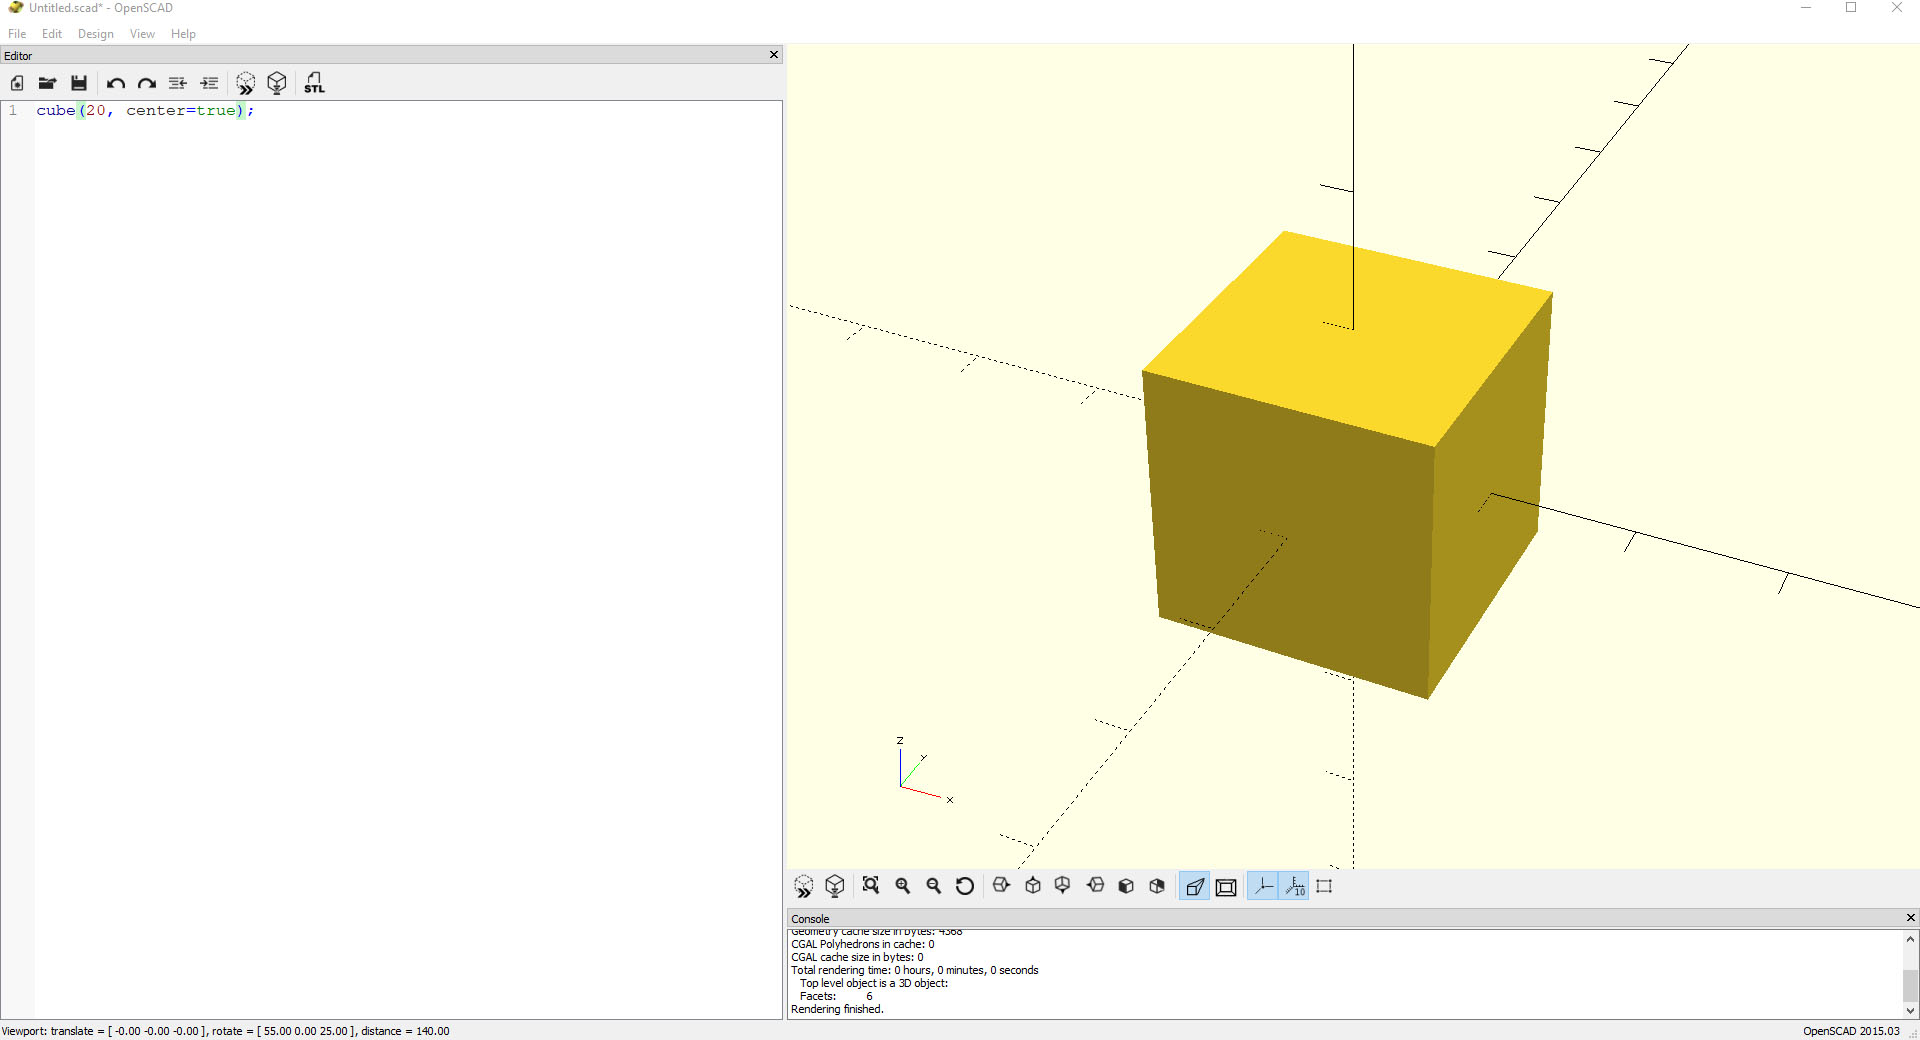This screenshot has width=1920, height=1040.
Task: Reset the 3D view orientation
Action: tap(965, 886)
